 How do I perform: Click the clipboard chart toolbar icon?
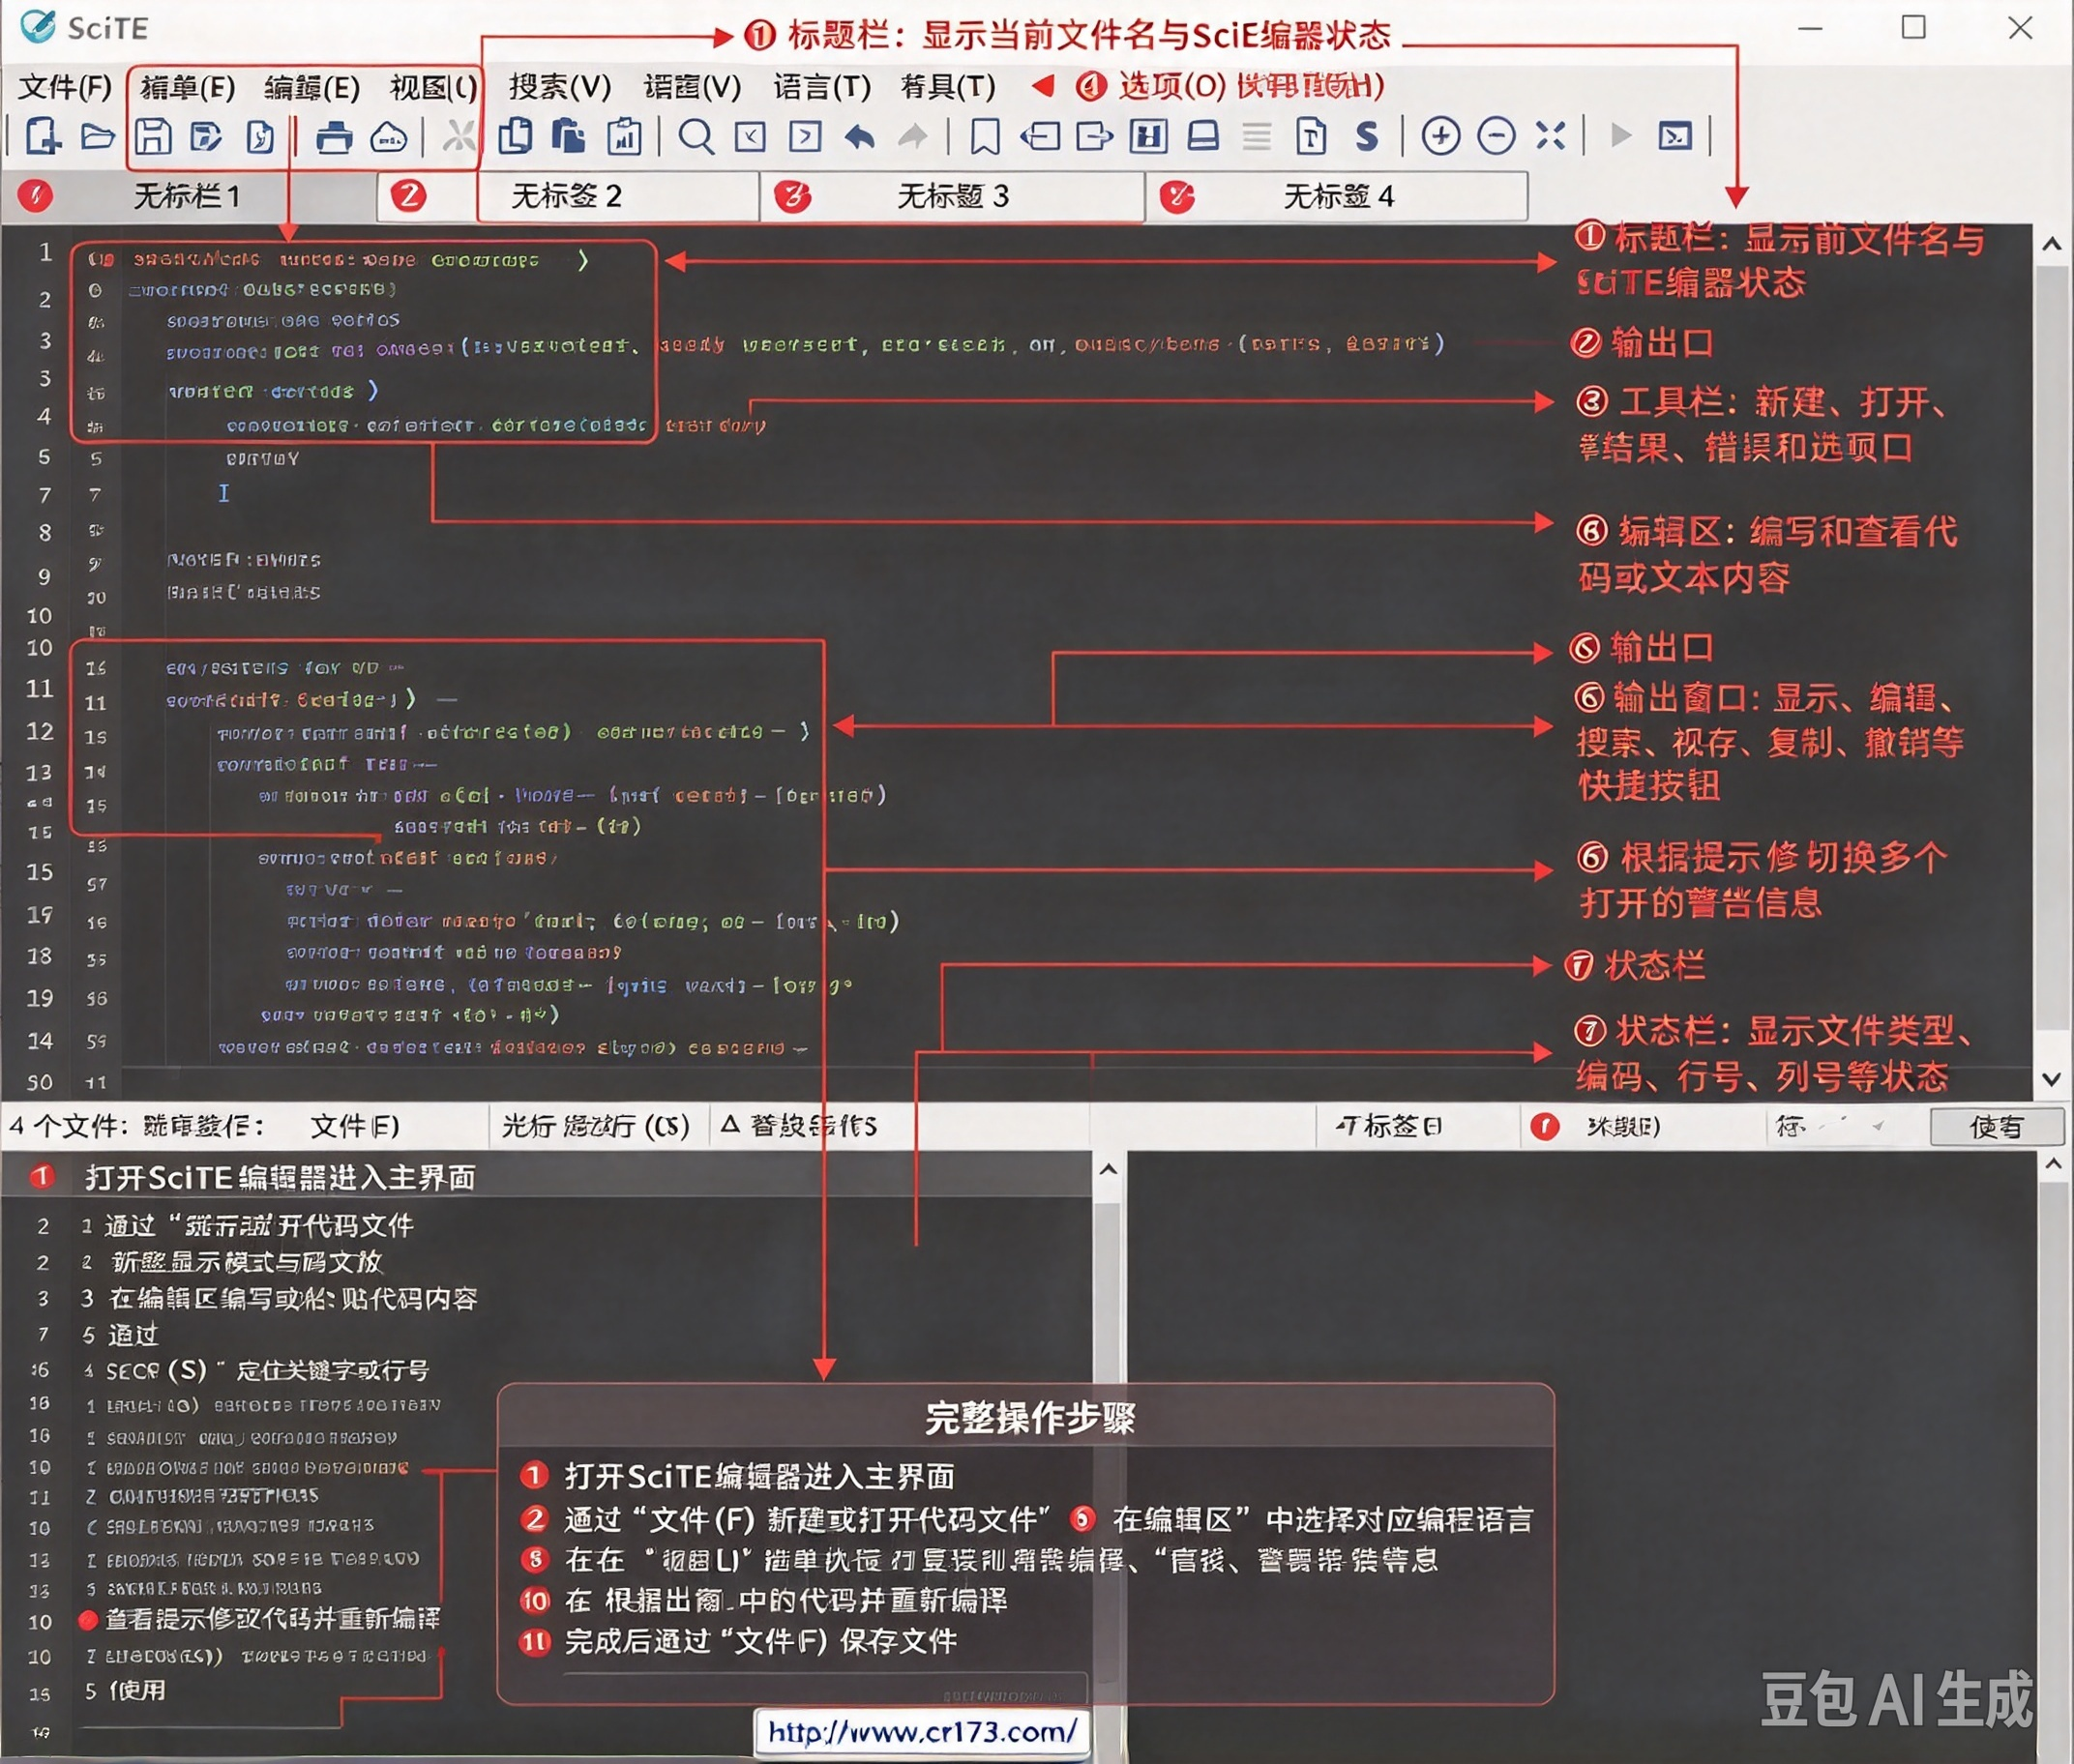pyautogui.click(x=624, y=136)
